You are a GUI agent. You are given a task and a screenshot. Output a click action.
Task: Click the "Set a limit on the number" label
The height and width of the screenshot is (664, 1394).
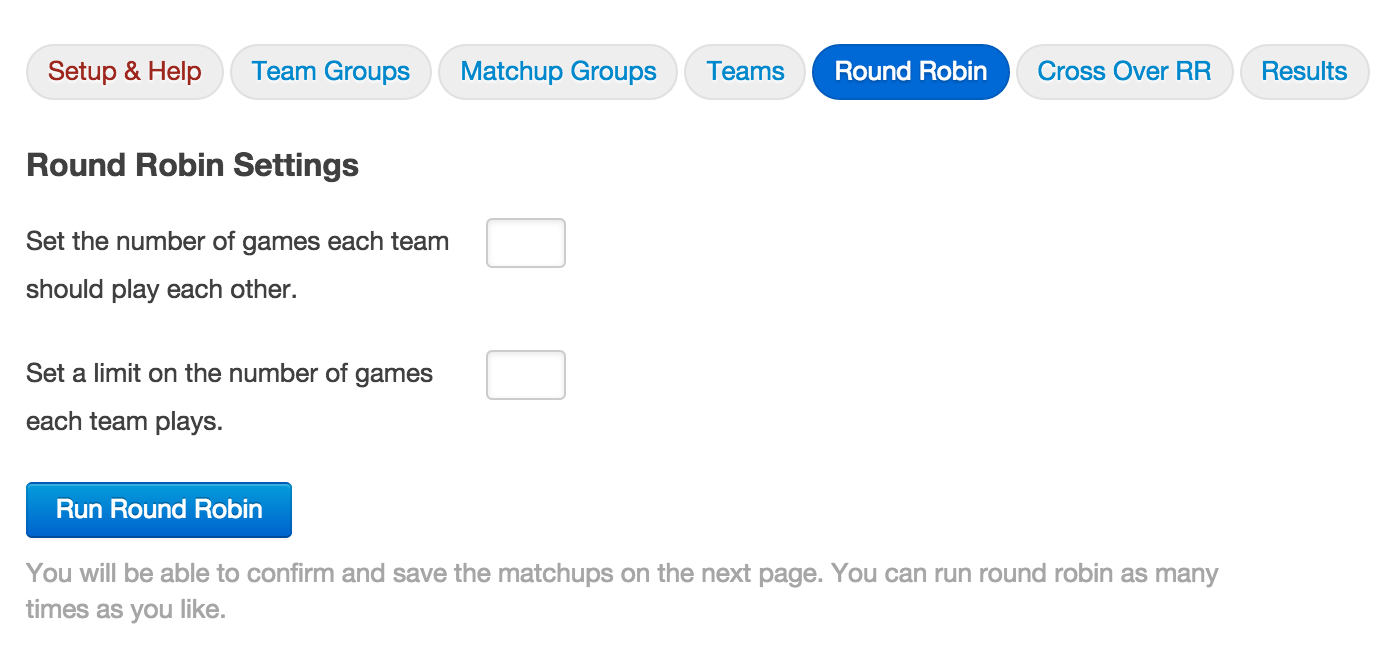coord(229,374)
